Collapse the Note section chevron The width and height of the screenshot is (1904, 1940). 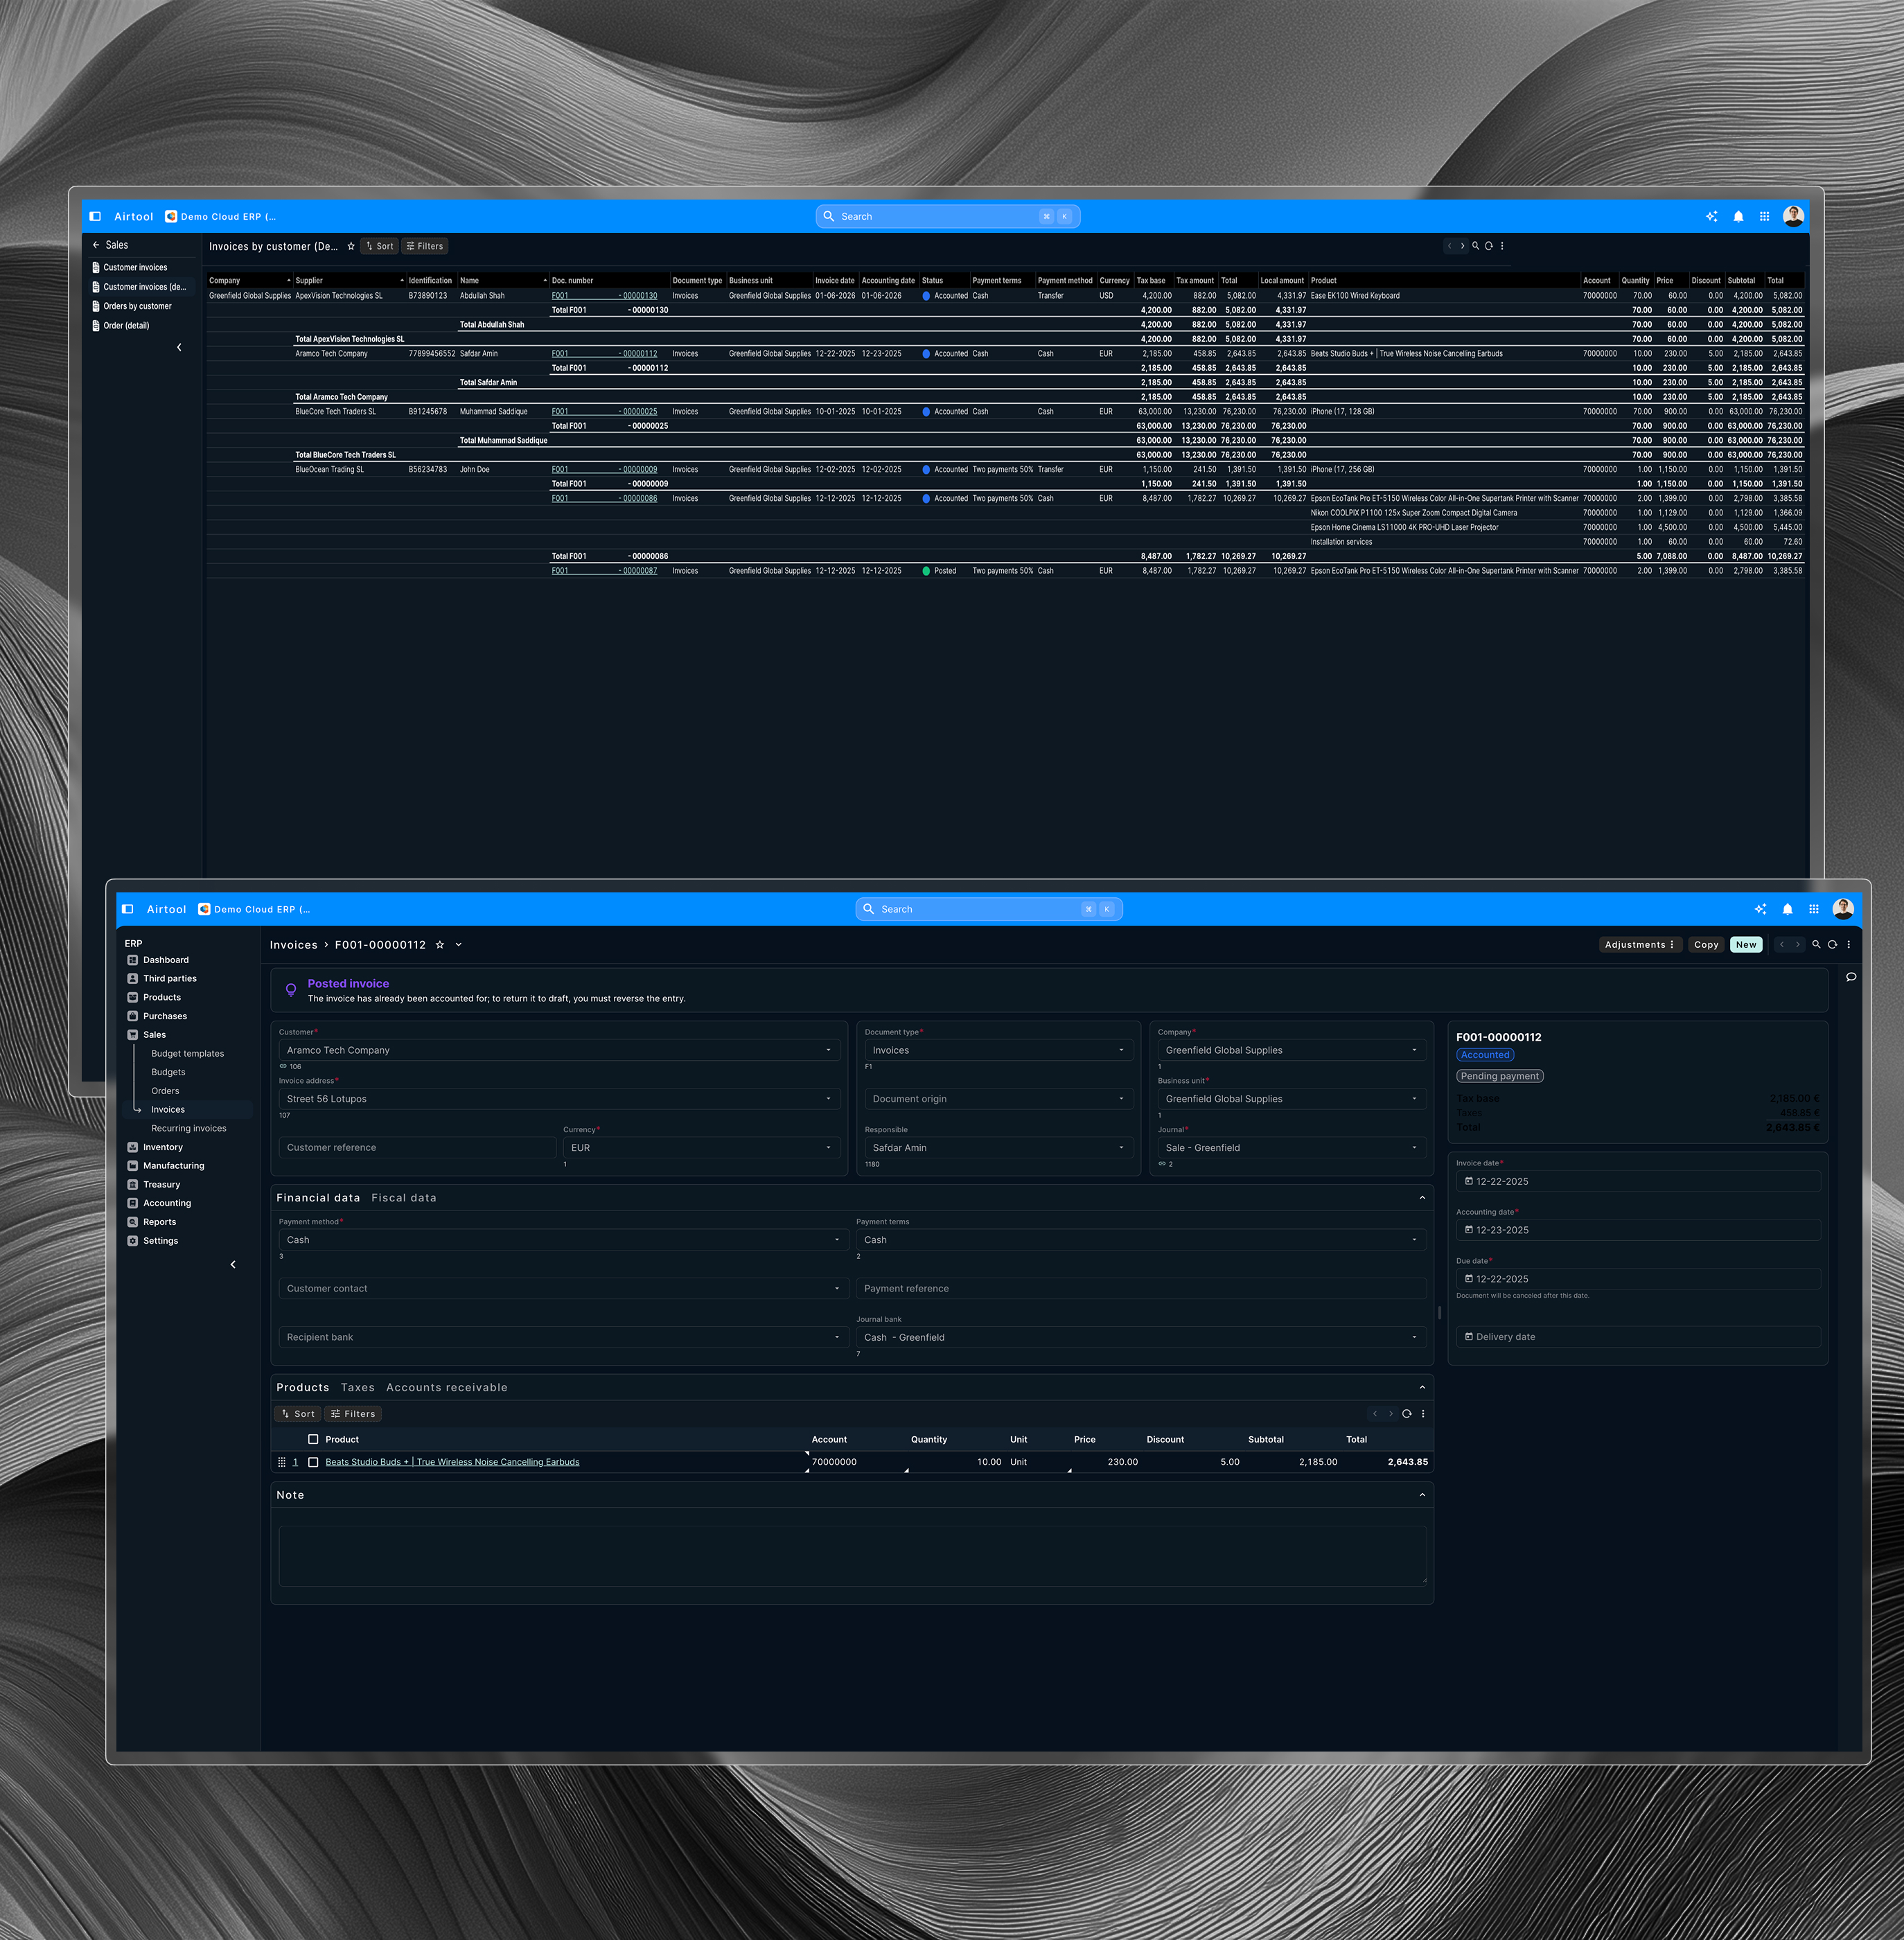[x=1422, y=1495]
